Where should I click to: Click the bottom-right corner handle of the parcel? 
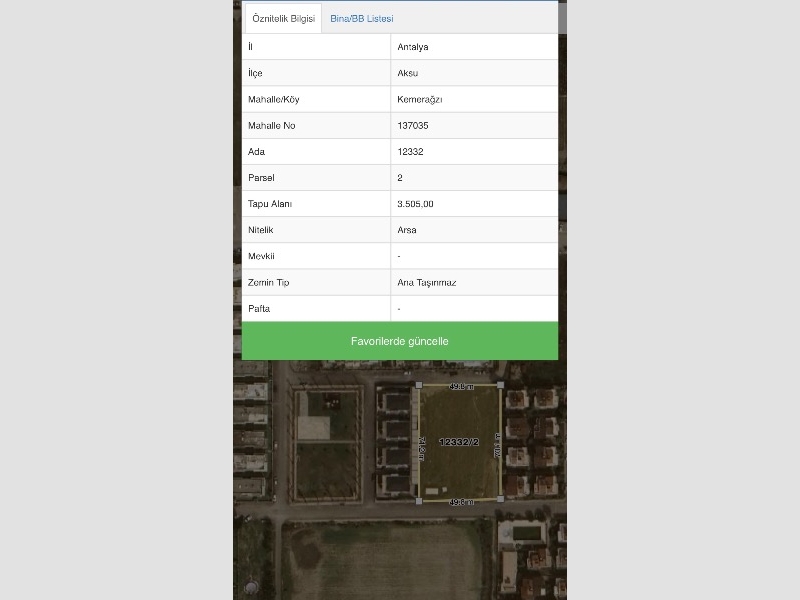coord(500,497)
